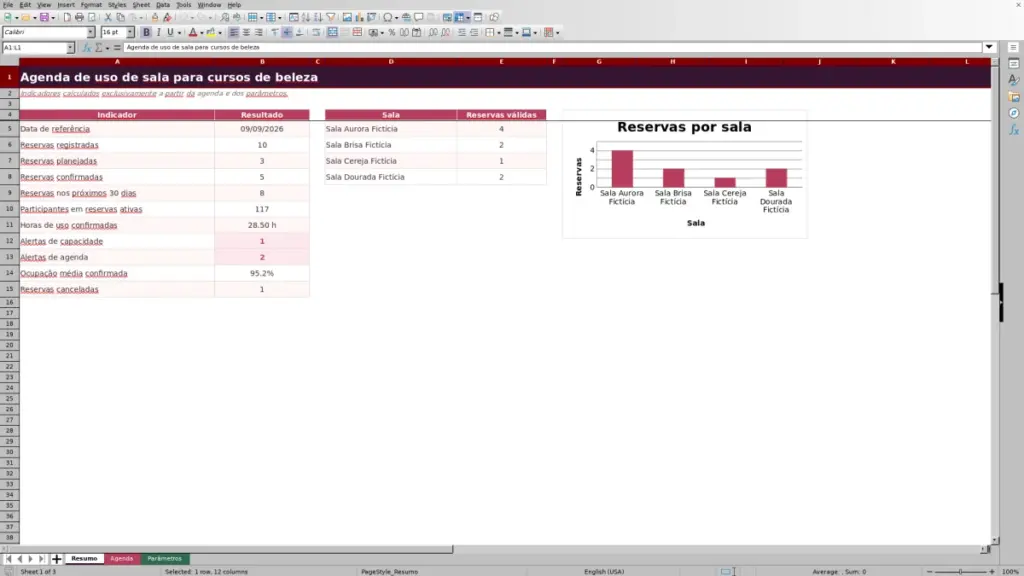Click the Cut scissors icon
This screenshot has height=576, width=1024.
[108, 18]
